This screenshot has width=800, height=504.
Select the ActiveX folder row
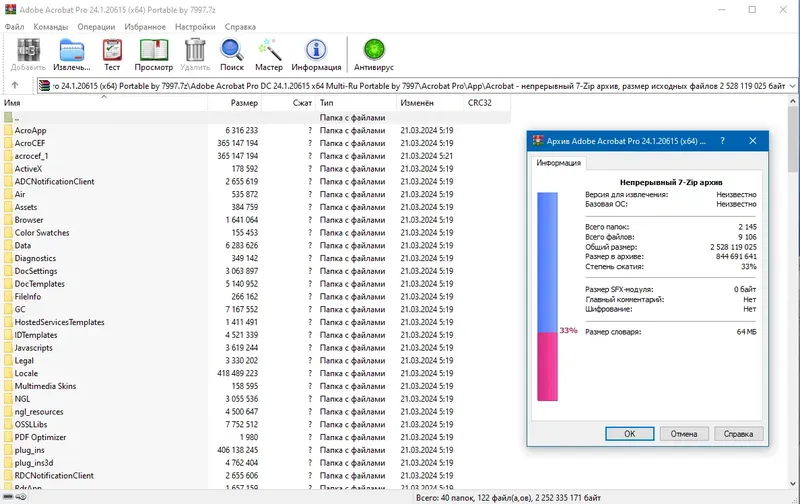(x=256, y=168)
